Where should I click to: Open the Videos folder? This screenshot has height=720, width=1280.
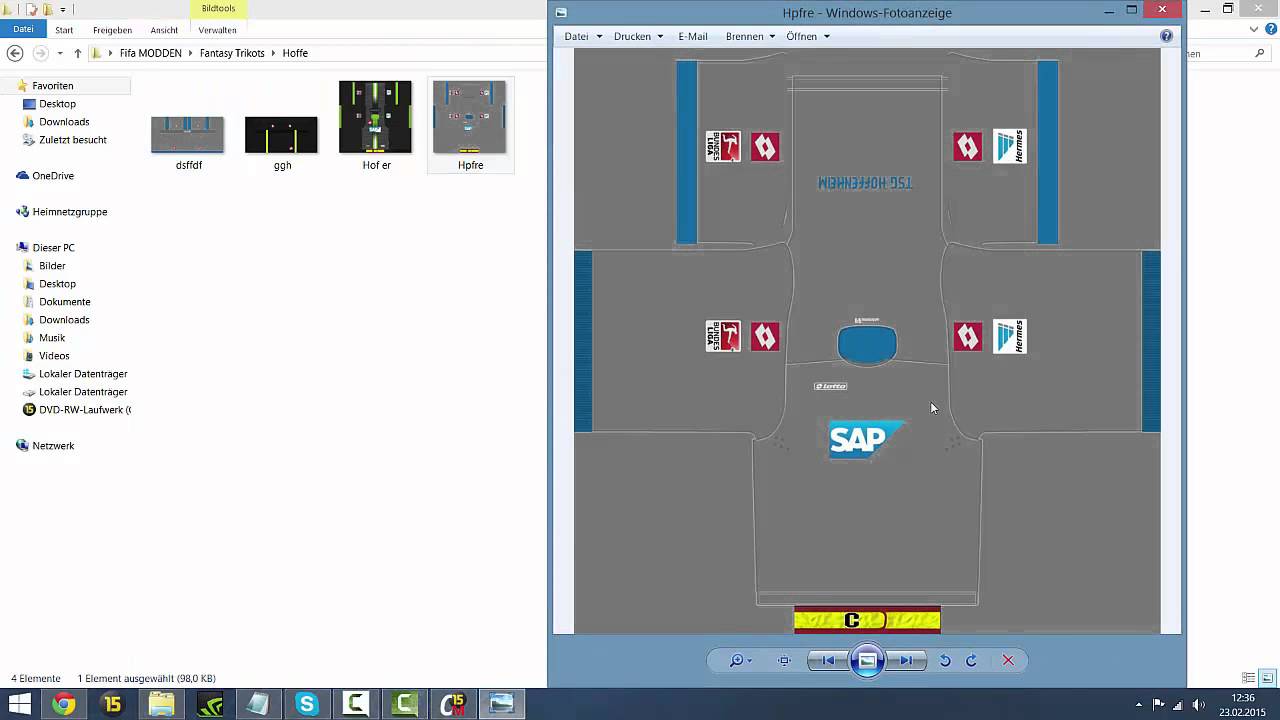click(x=54, y=356)
